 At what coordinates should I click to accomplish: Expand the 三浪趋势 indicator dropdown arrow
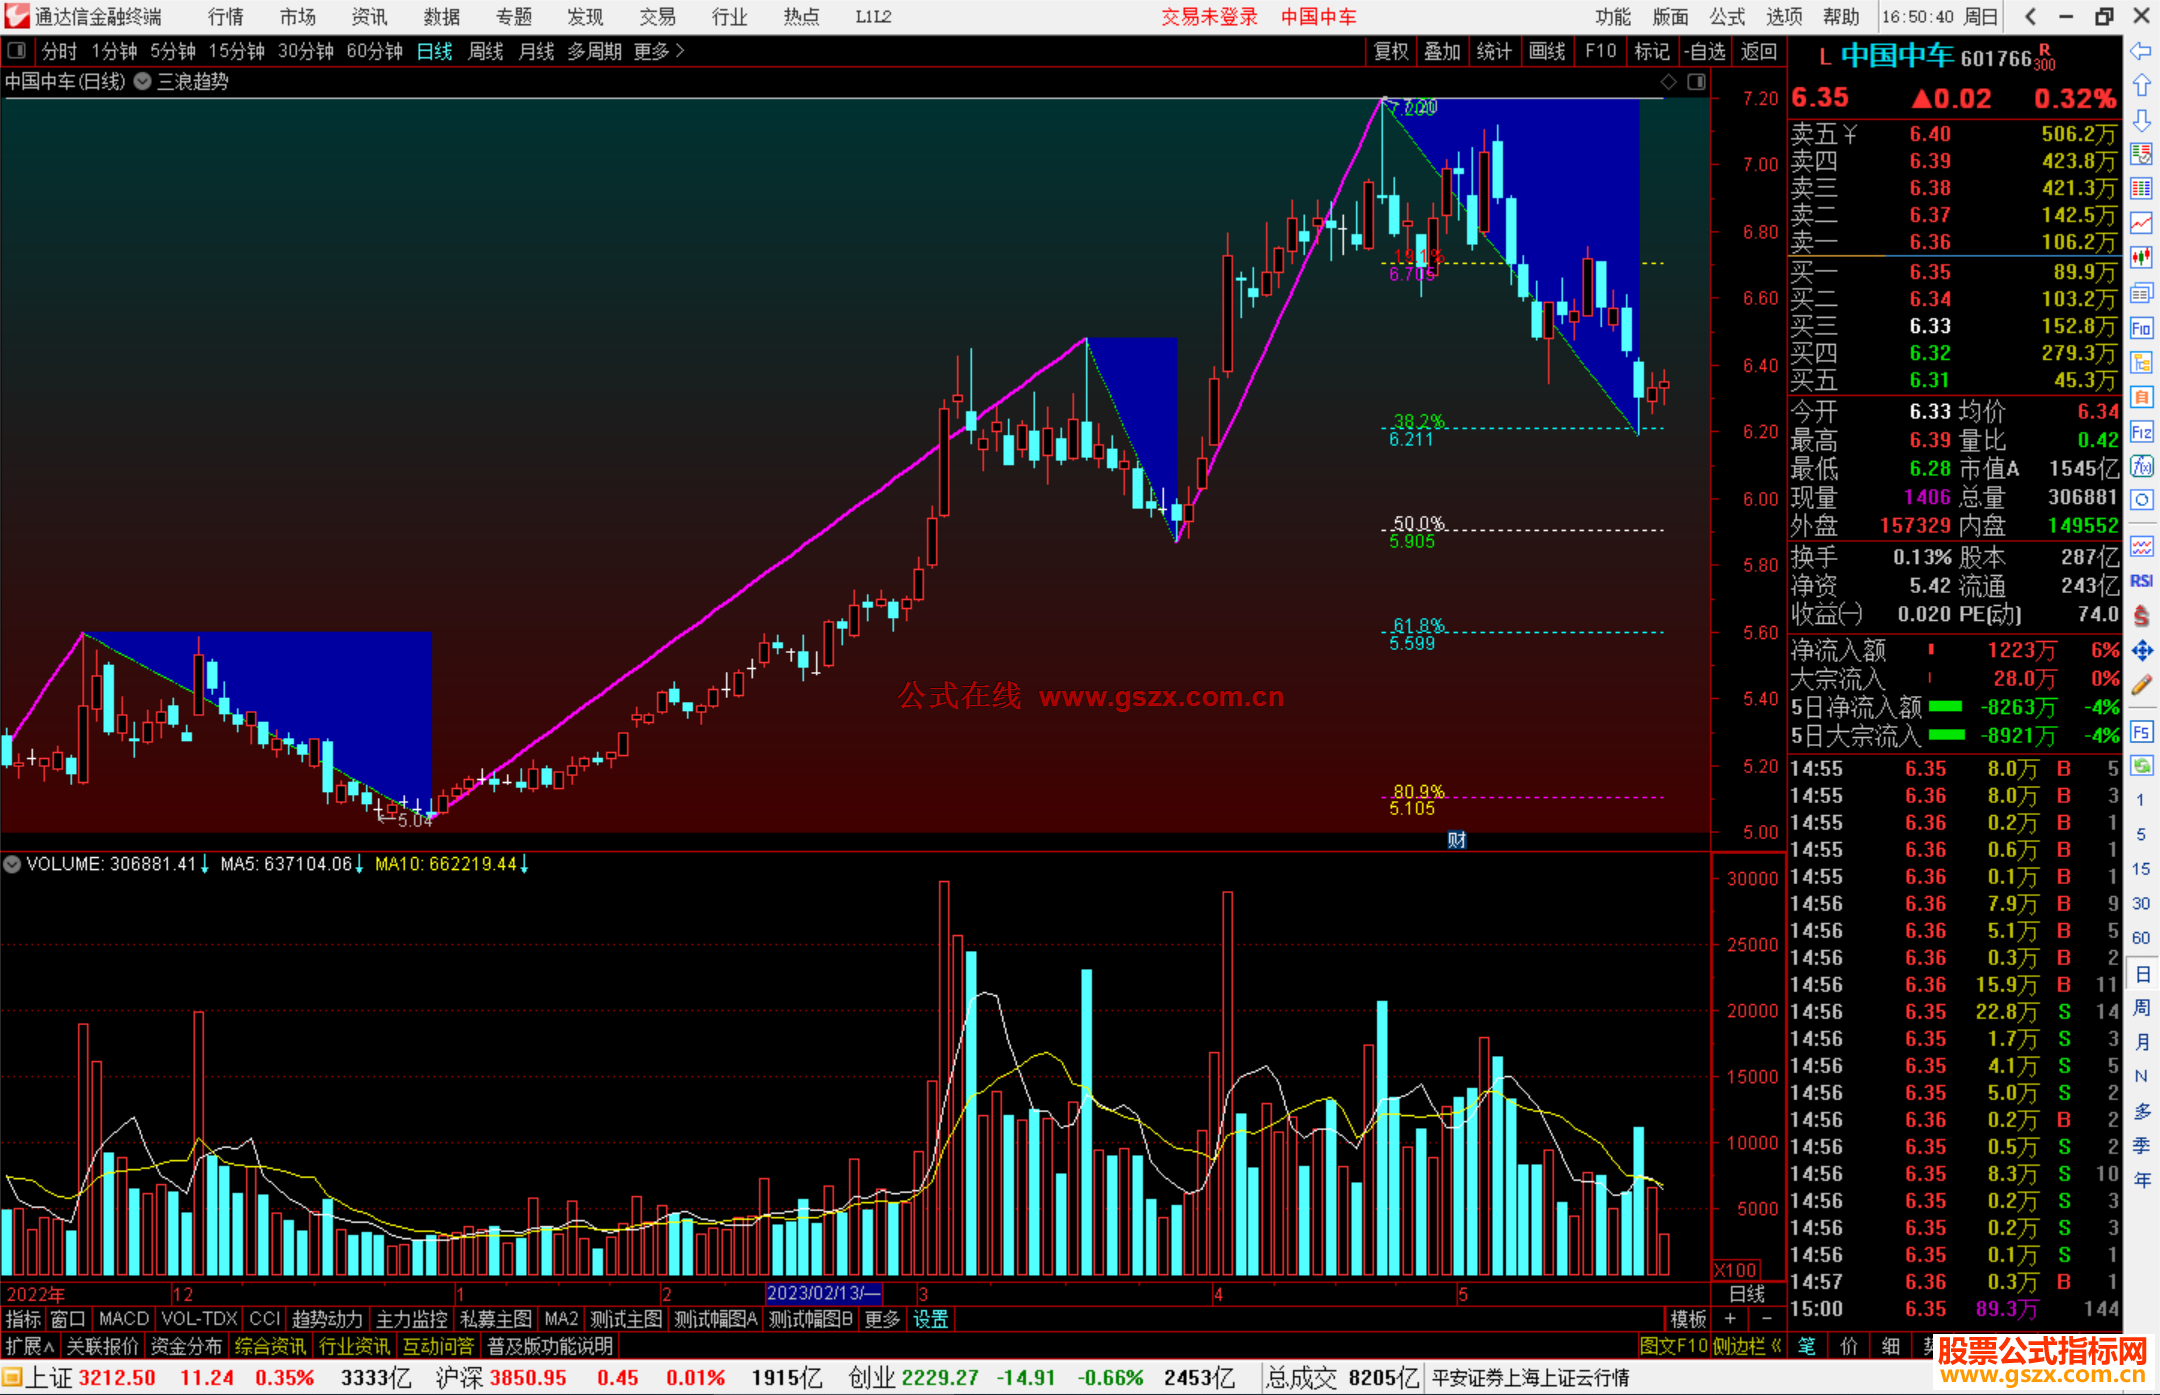click(143, 82)
